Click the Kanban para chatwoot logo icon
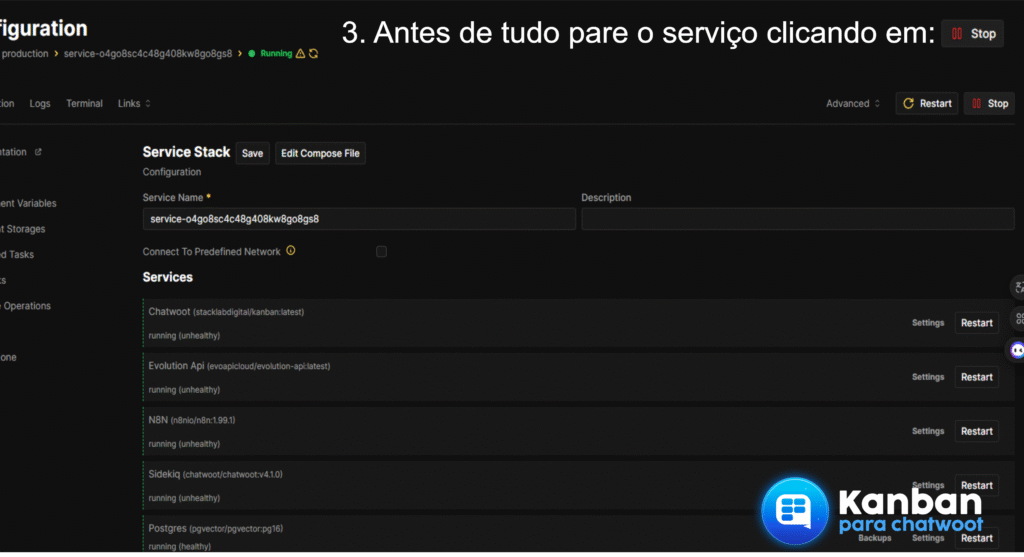Image resolution: width=1024 pixels, height=557 pixels. [x=794, y=511]
